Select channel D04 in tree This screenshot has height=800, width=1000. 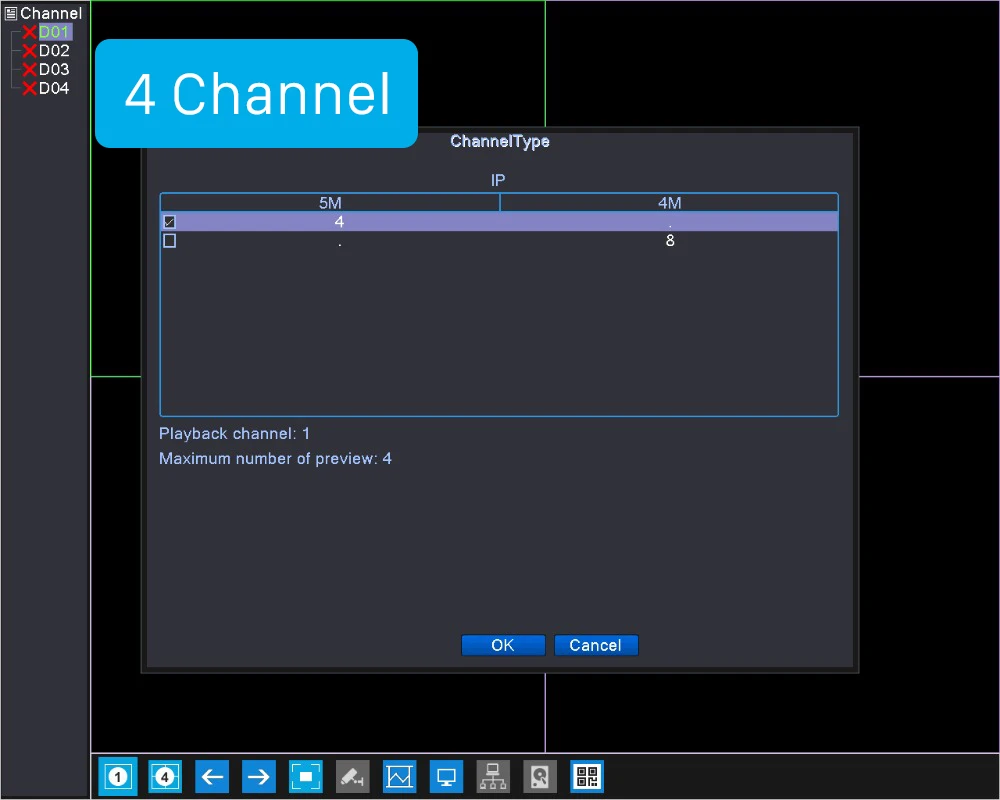coord(54,88)
